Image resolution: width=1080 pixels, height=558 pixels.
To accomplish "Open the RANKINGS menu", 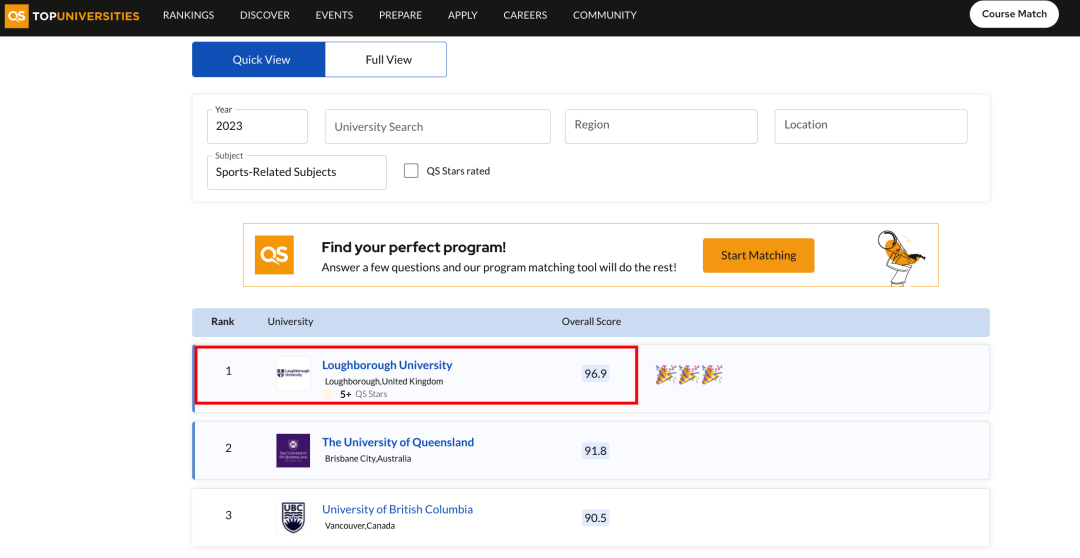I will click(x=188, y=14).
